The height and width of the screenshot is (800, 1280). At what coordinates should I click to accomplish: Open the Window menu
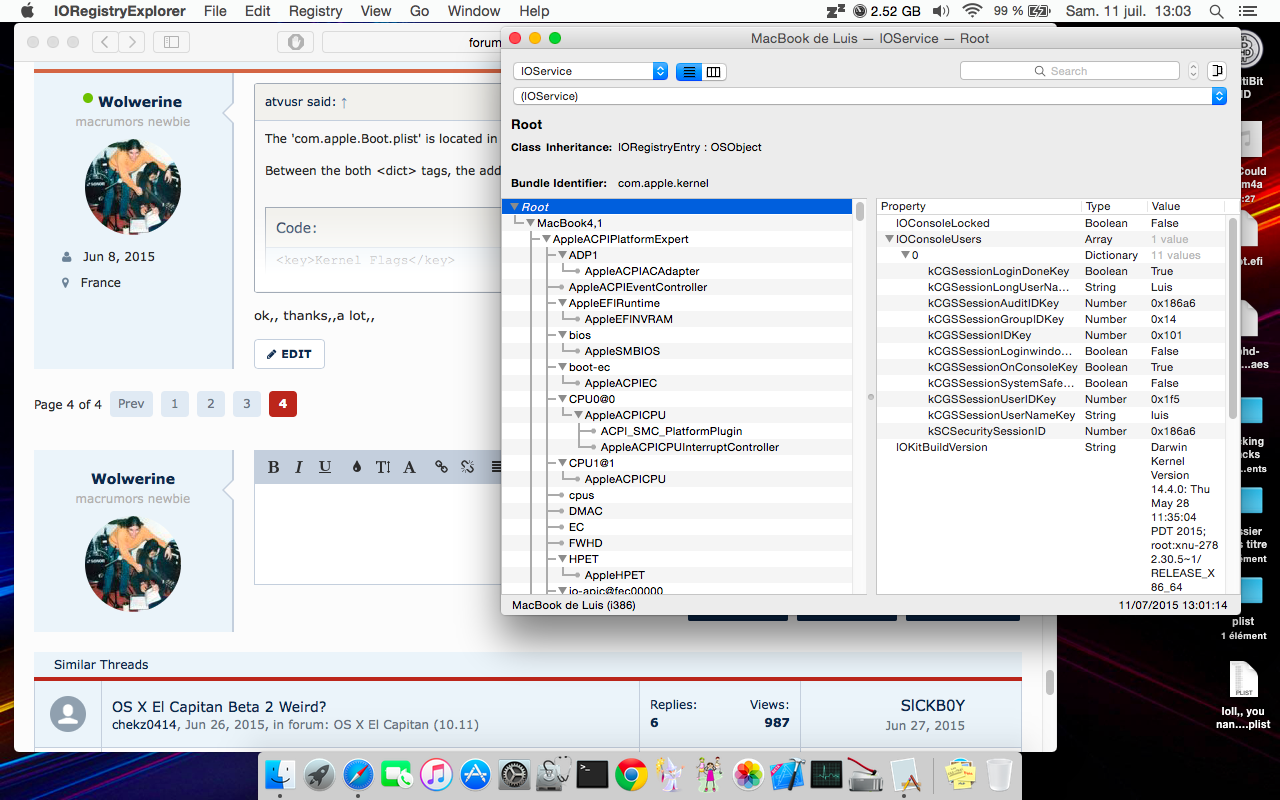coord(474,11)
